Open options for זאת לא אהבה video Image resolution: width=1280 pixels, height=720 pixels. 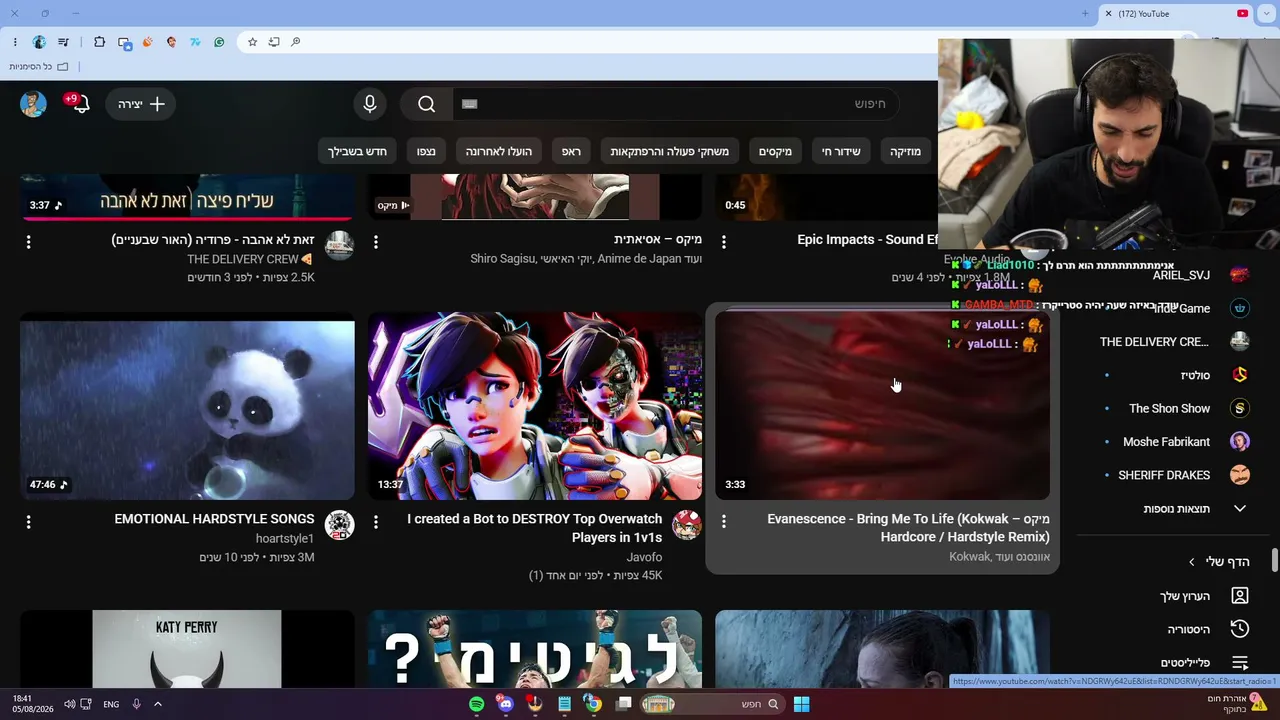click(28, 242)
